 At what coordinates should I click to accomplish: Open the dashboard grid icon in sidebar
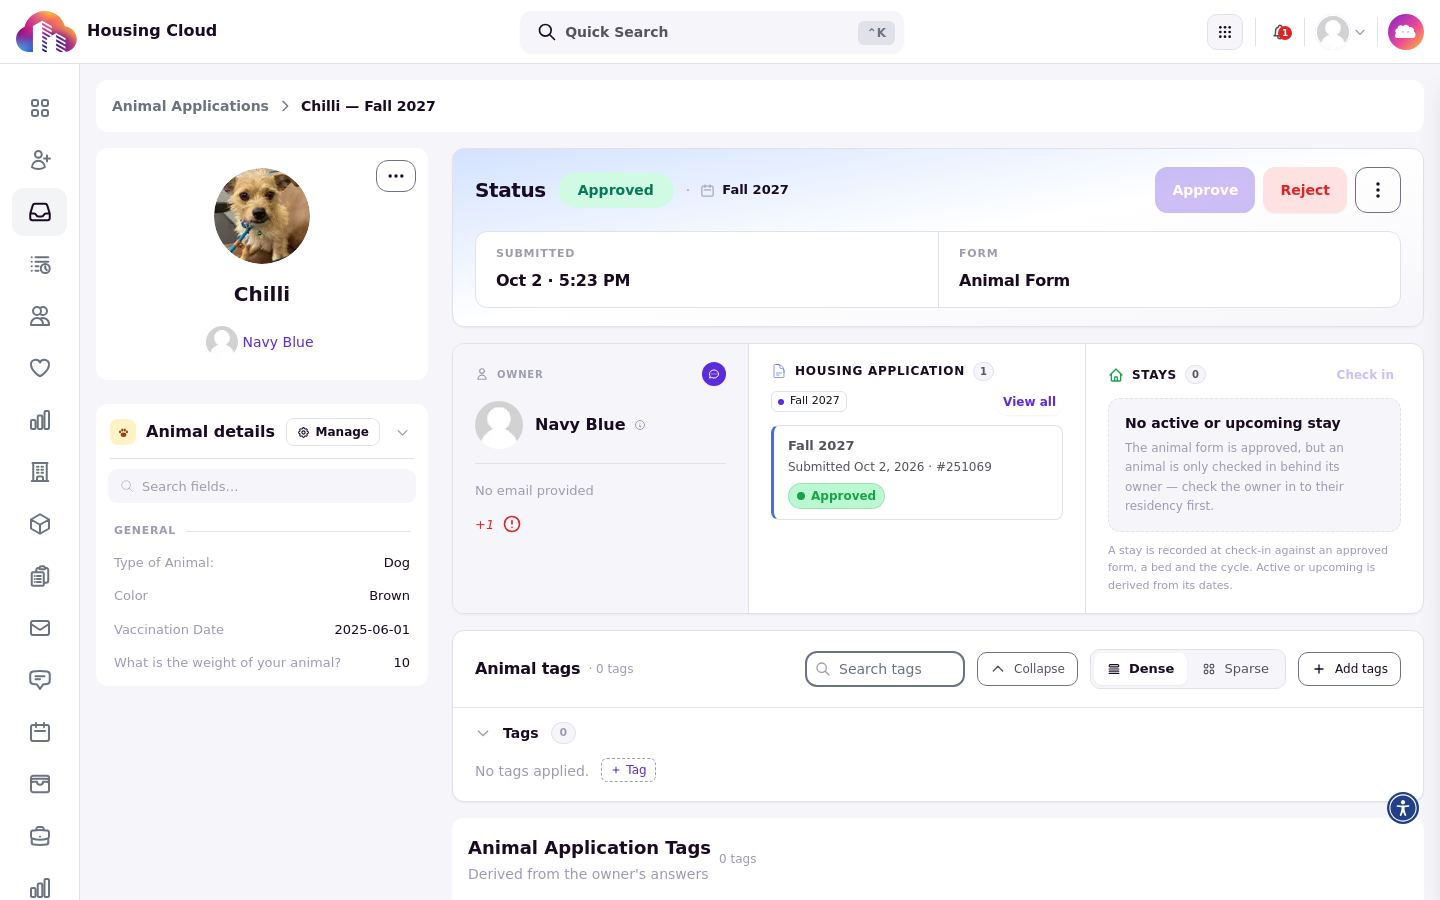pyautogui.click(x=40, y=108)
